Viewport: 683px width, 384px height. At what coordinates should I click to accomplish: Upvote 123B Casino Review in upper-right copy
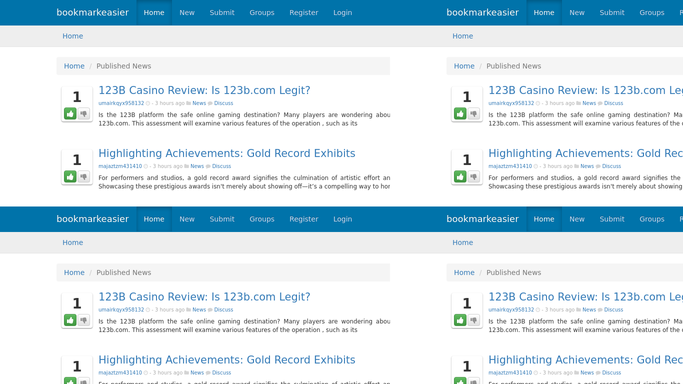click(x=460, y=114)
